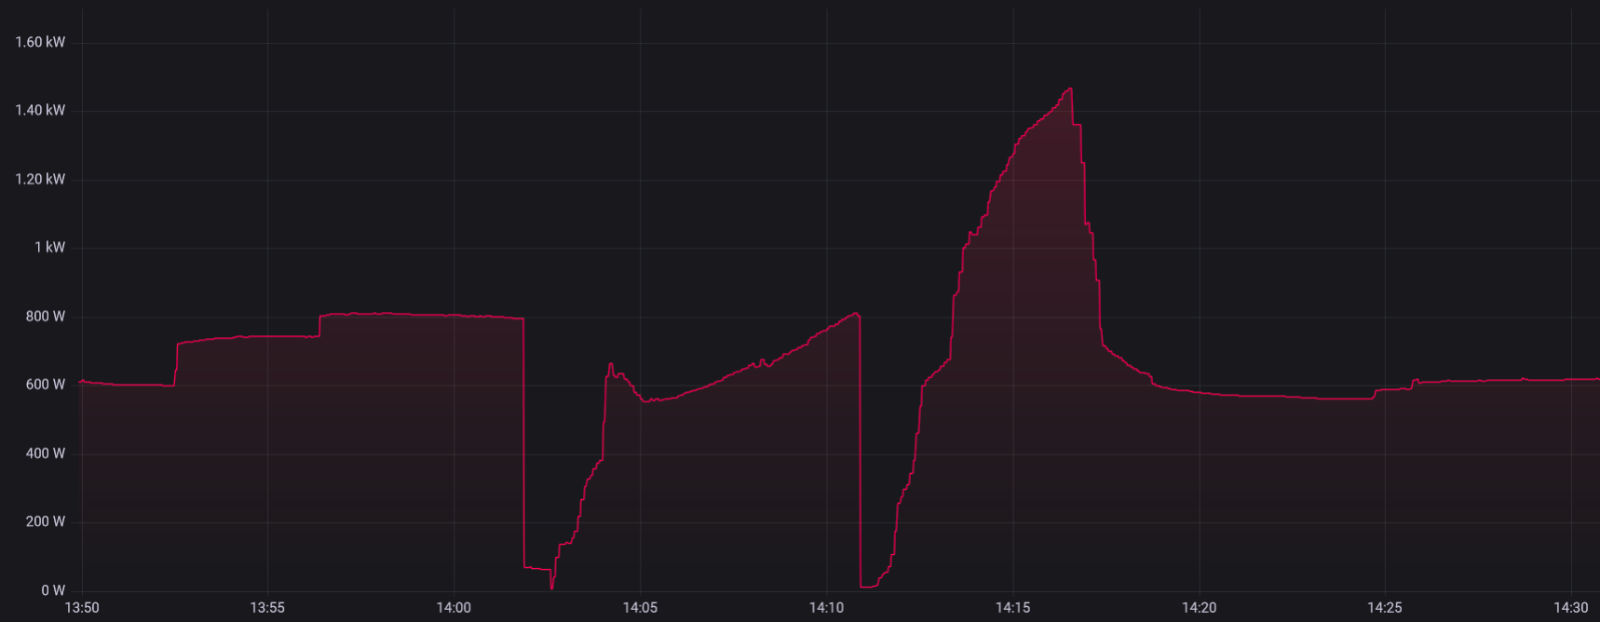Click the 1.20 kW y-axis label
The image size is (1600, 622).
pos(40,179)
